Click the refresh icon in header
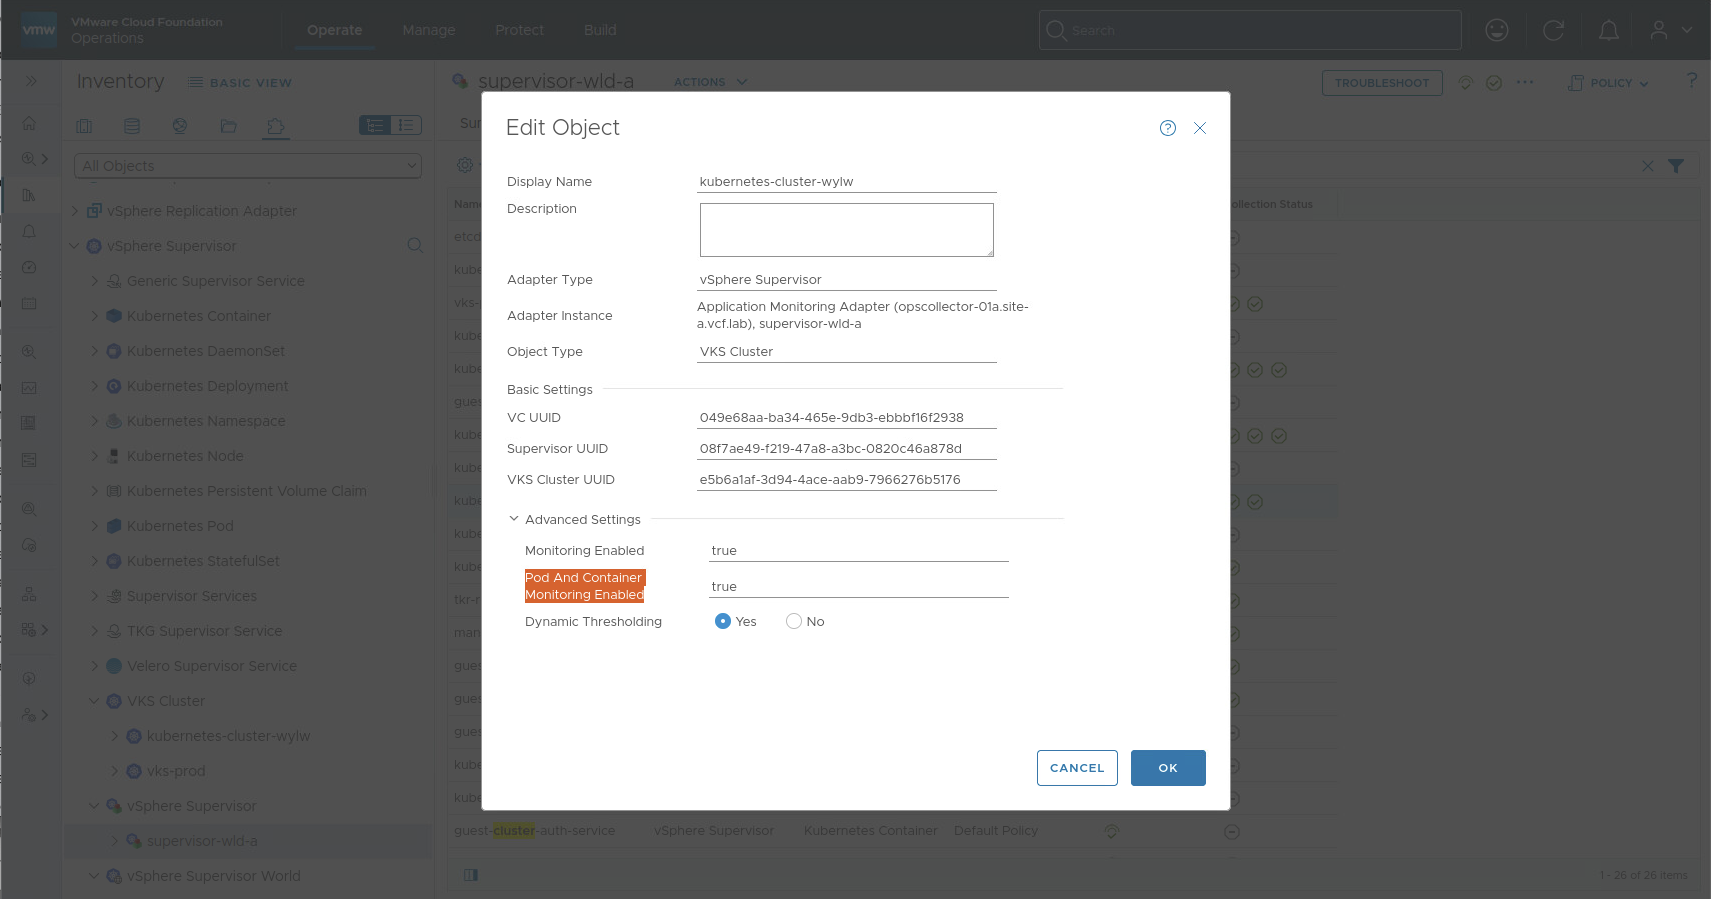 (x=1553, y=30)
